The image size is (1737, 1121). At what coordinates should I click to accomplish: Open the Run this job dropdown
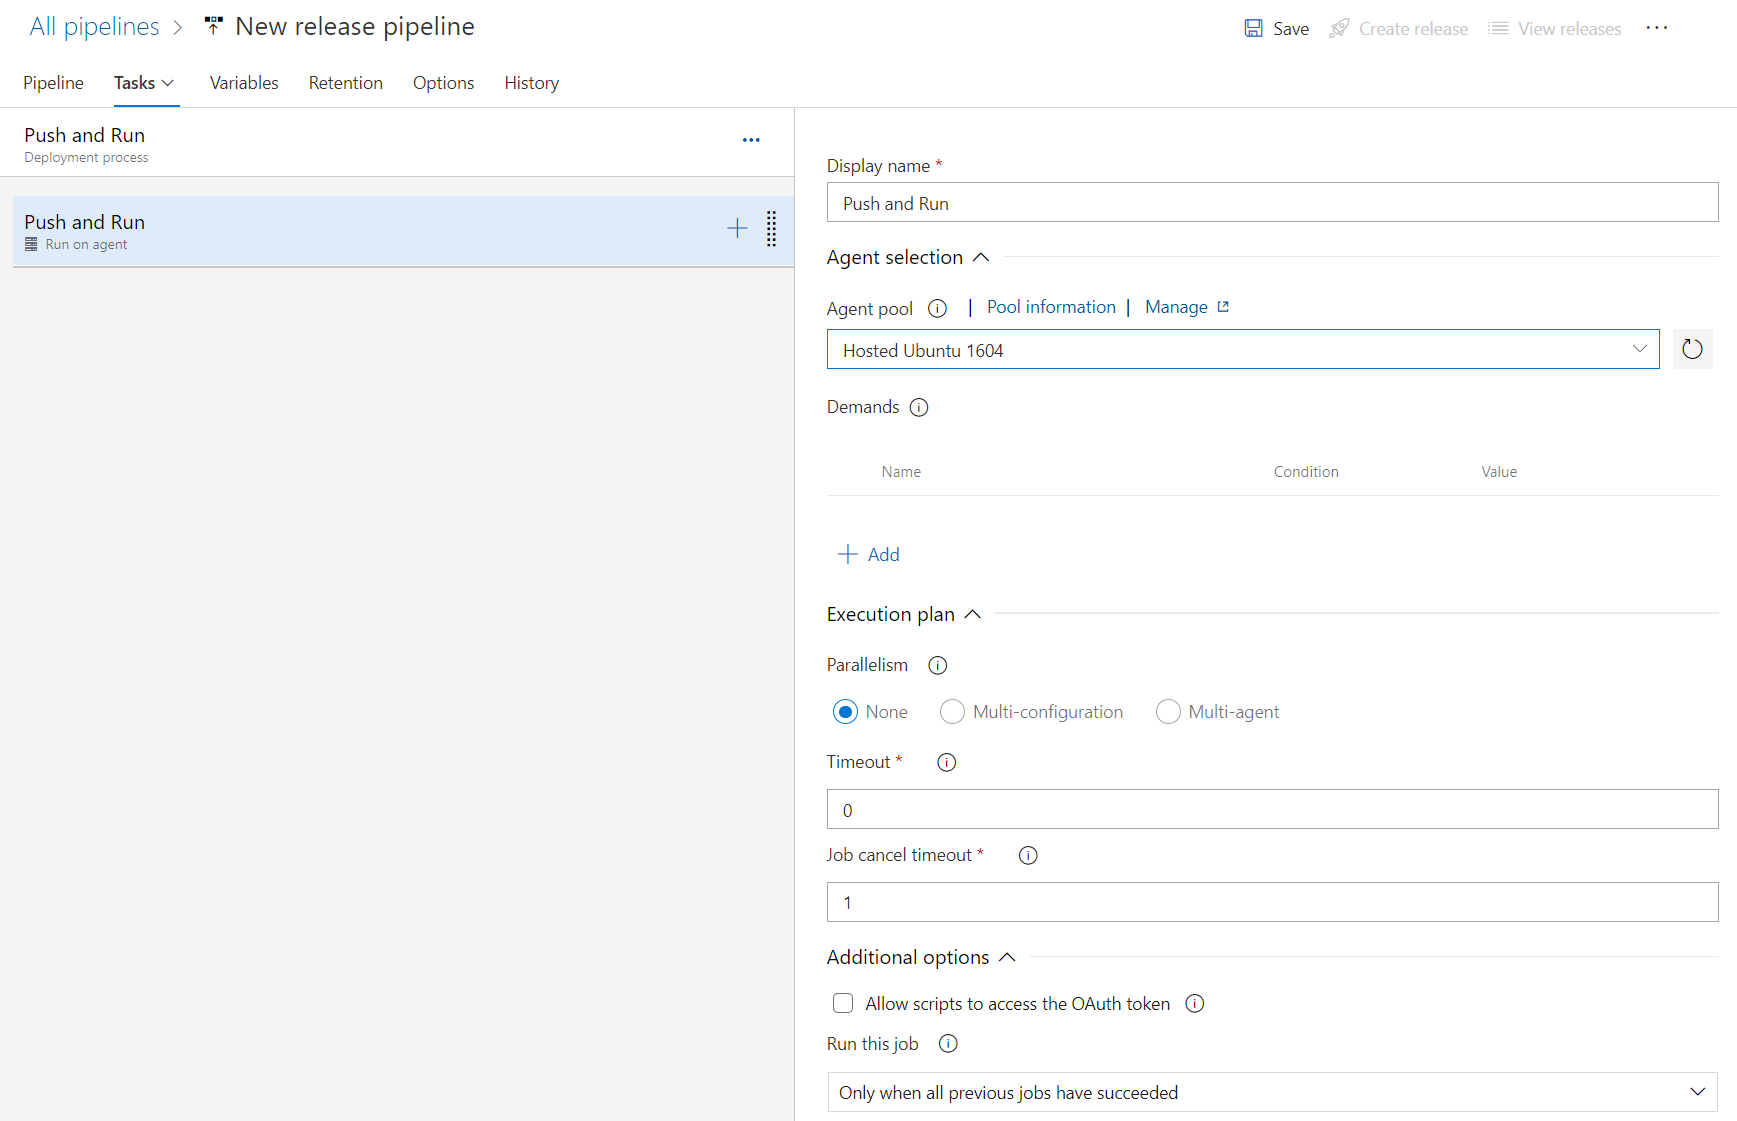pos(1696,1092)
